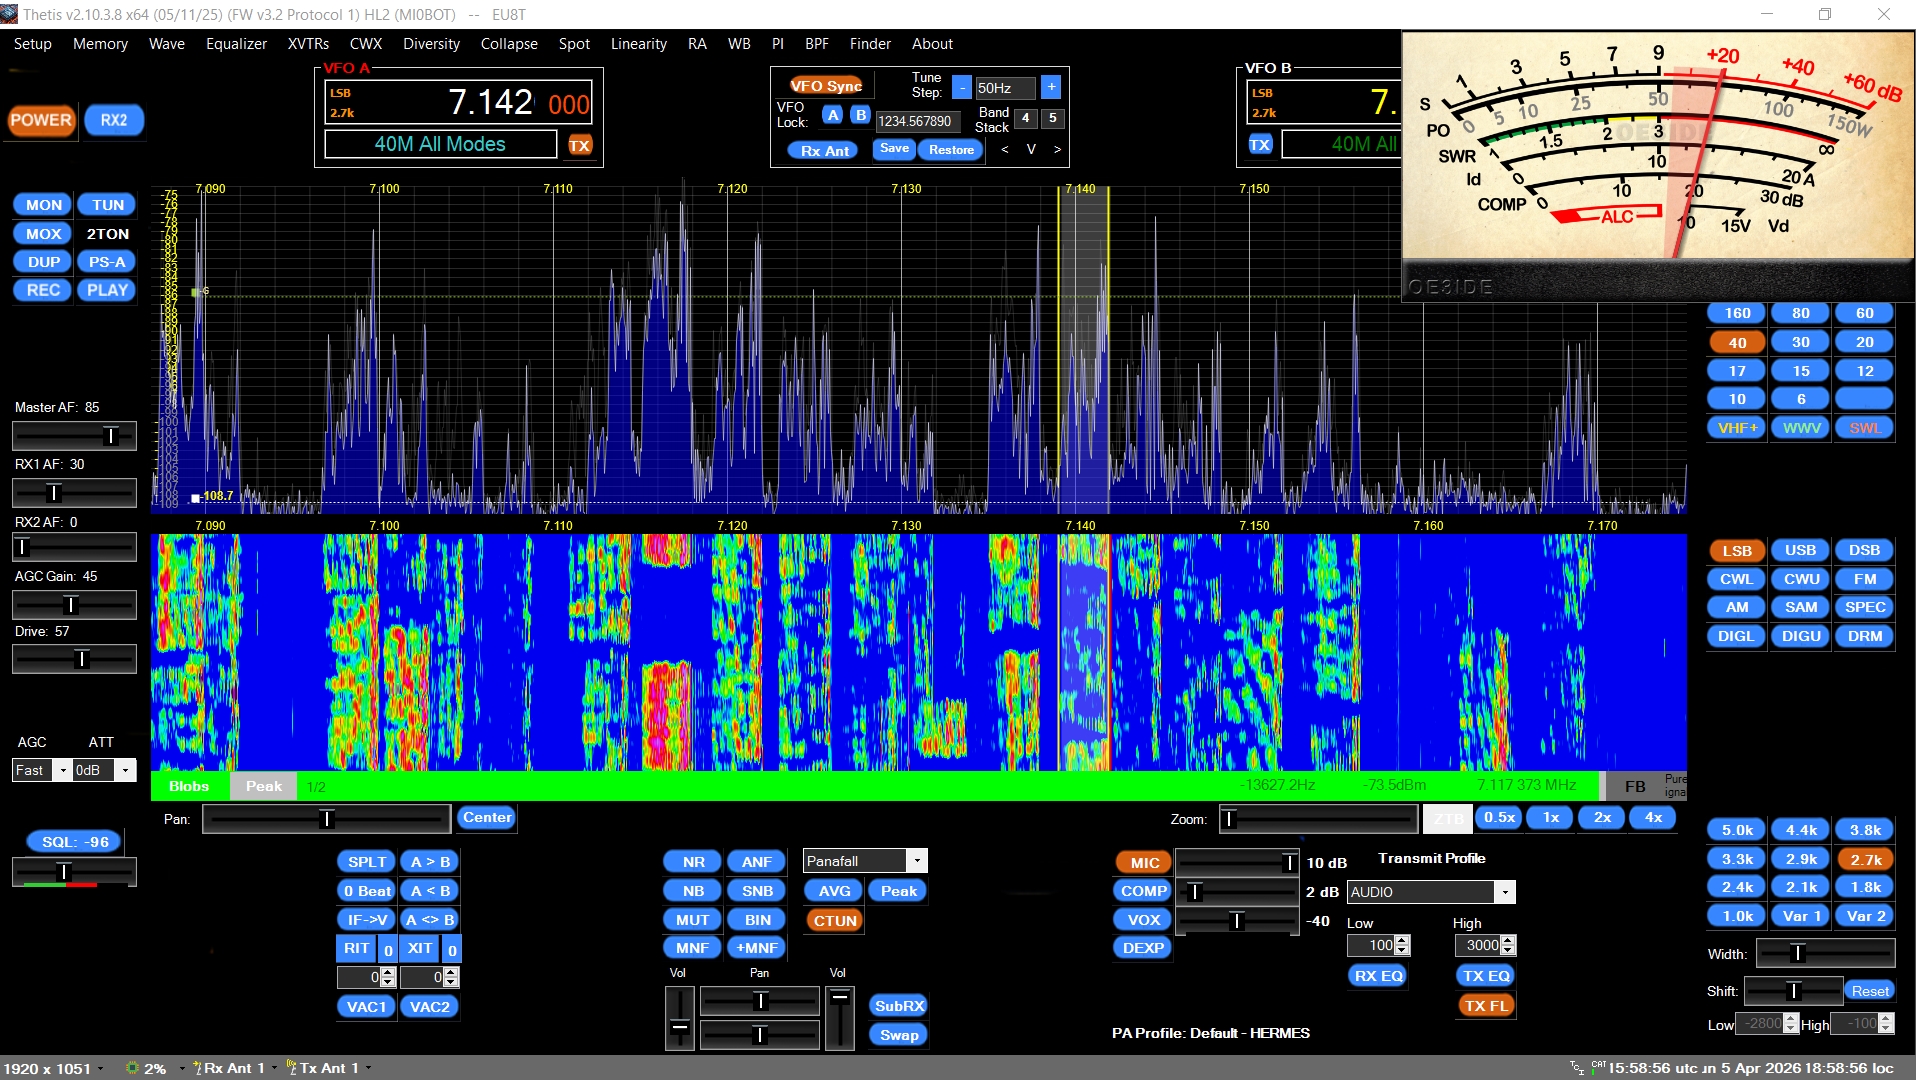1916x1080 pixels.
Task: Click the filter Reset button
Action: click(x=1869, y=991)
